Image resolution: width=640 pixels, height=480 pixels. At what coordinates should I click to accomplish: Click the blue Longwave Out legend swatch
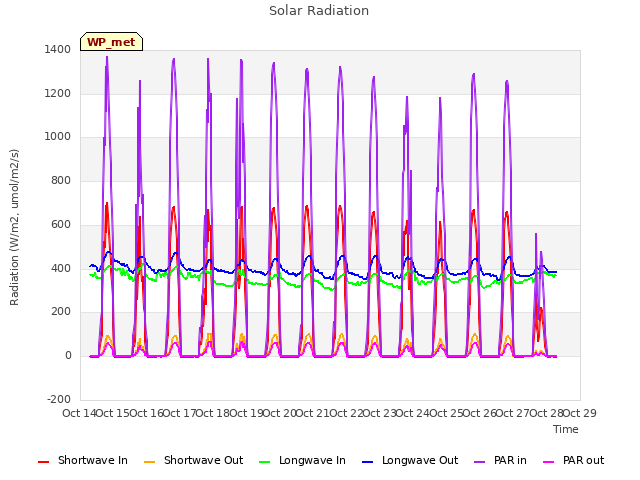coord(368,462)
